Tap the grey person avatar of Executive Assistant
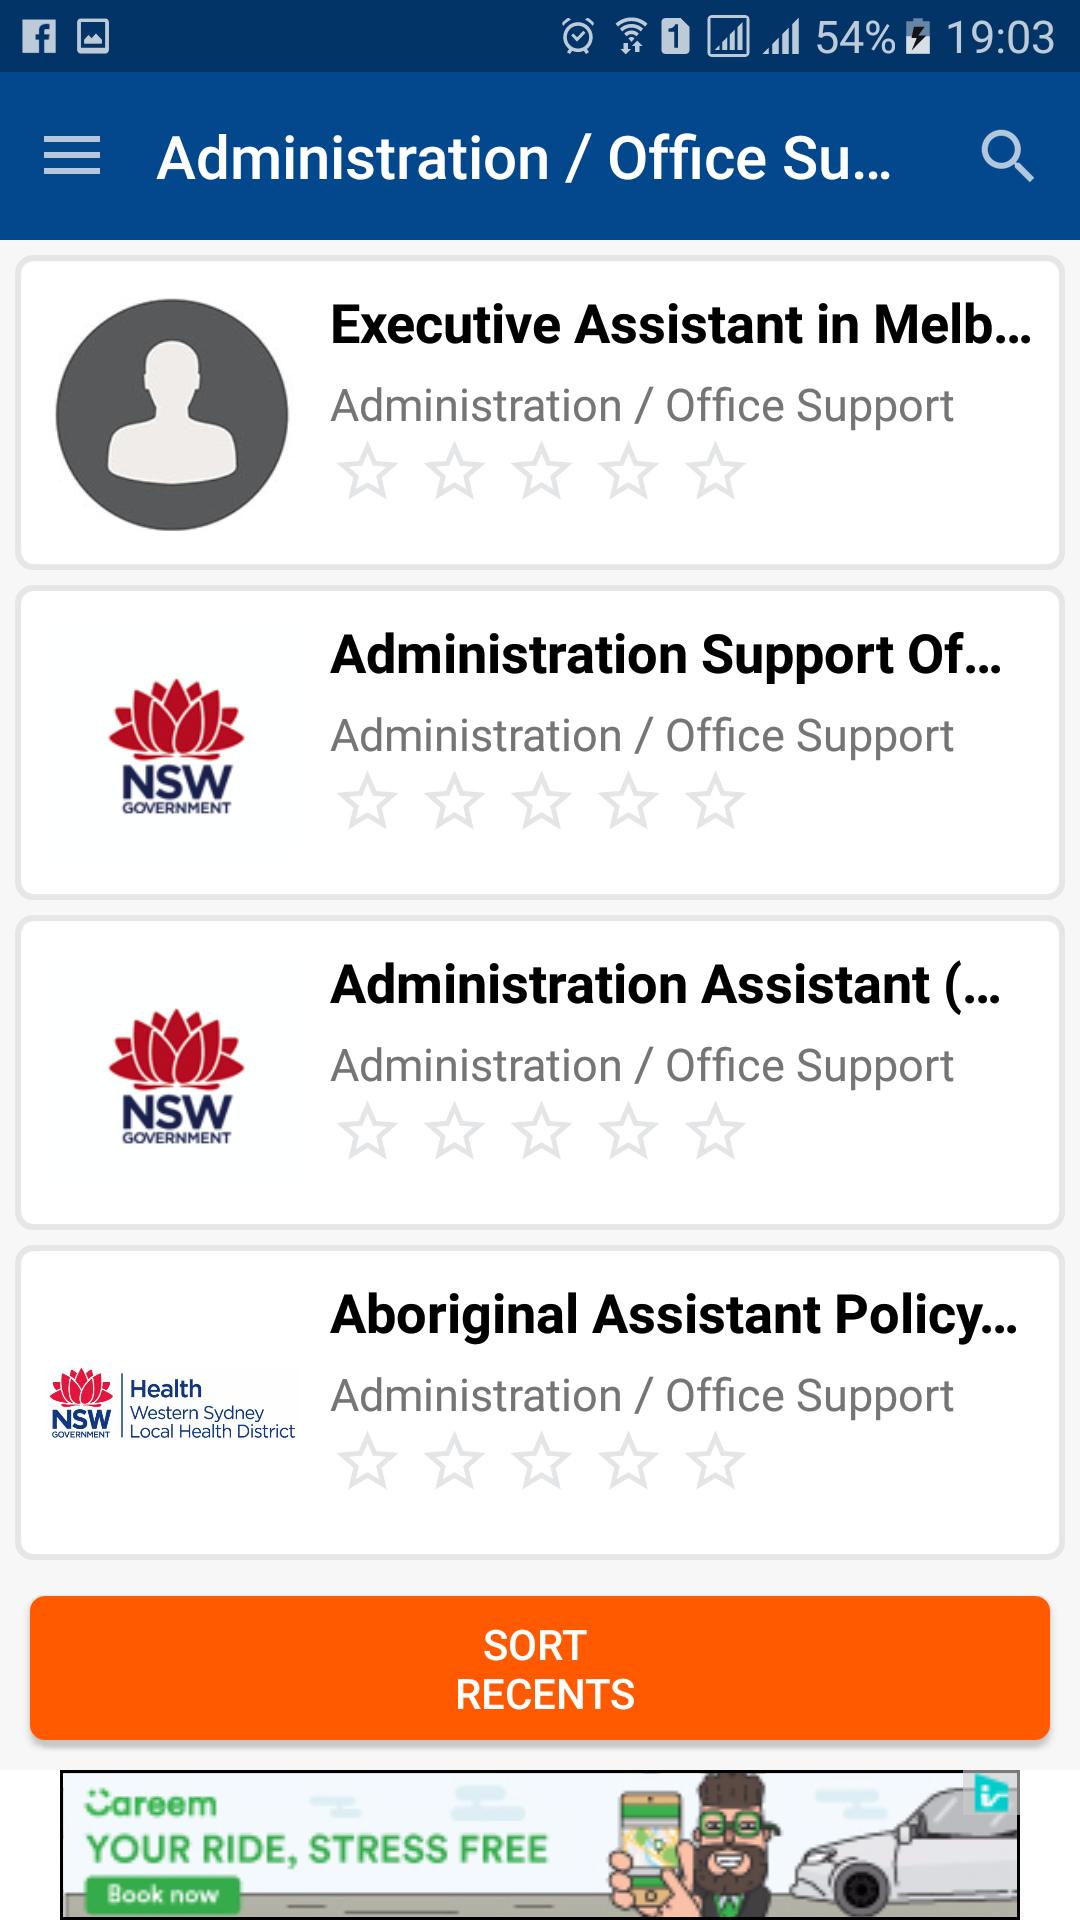The width and height of the screenshot is (1080, 1920). (x=172, y=415)
